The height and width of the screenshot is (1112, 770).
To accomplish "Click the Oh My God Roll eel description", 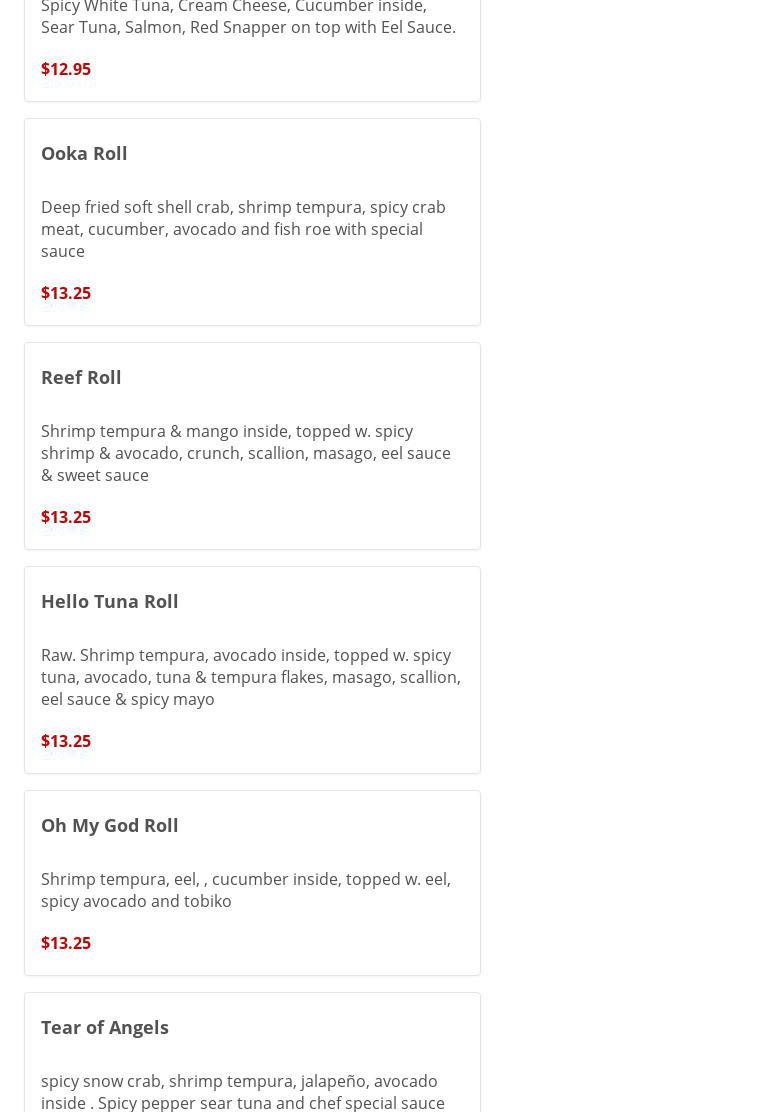I will pos(245,890).
